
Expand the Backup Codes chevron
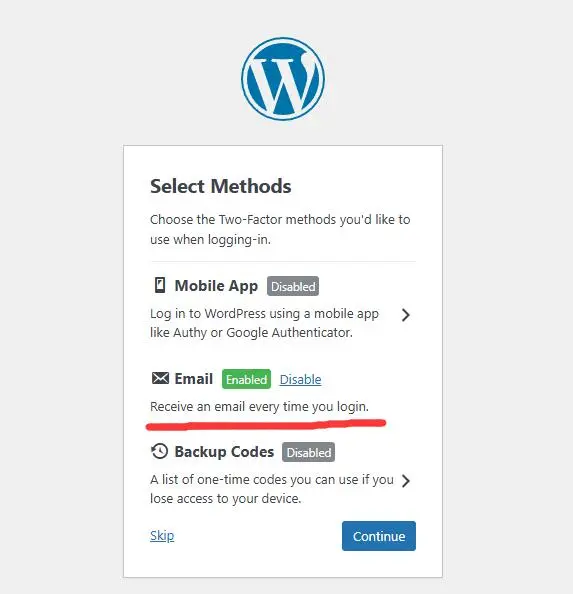[x=406, y=481]
